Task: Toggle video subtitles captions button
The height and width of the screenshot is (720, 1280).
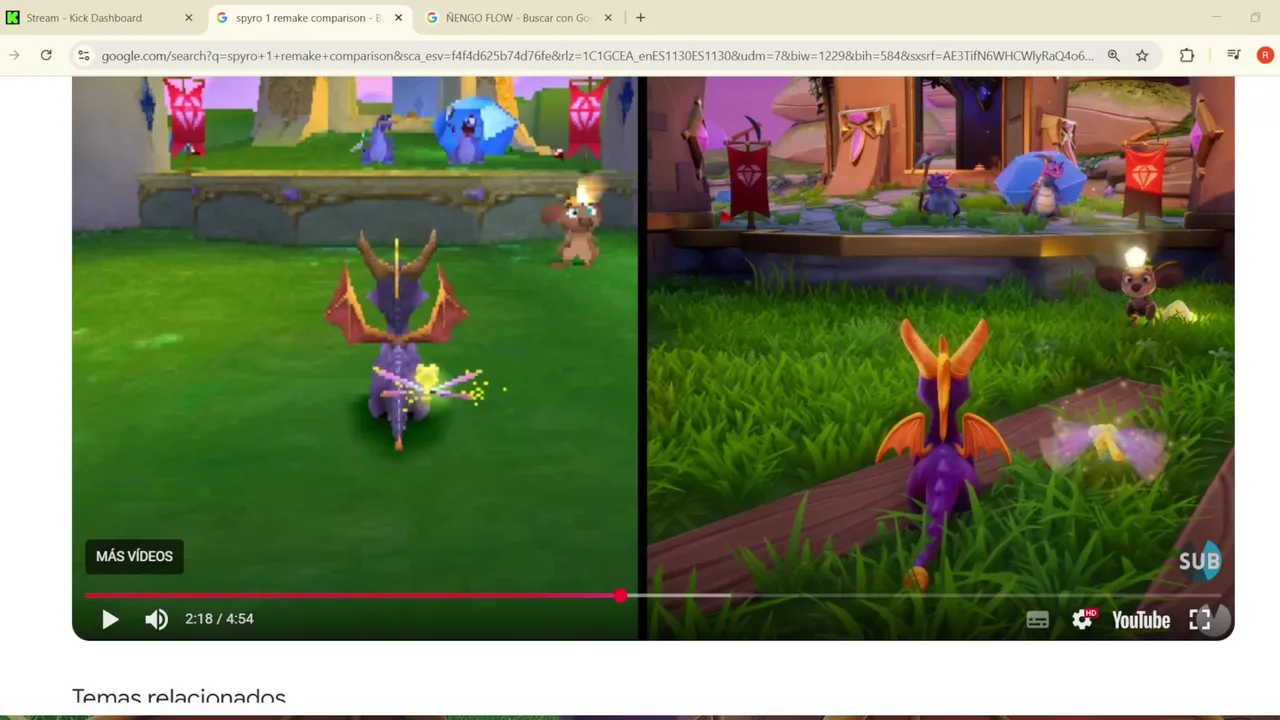Action: [x=1037, y=620]
